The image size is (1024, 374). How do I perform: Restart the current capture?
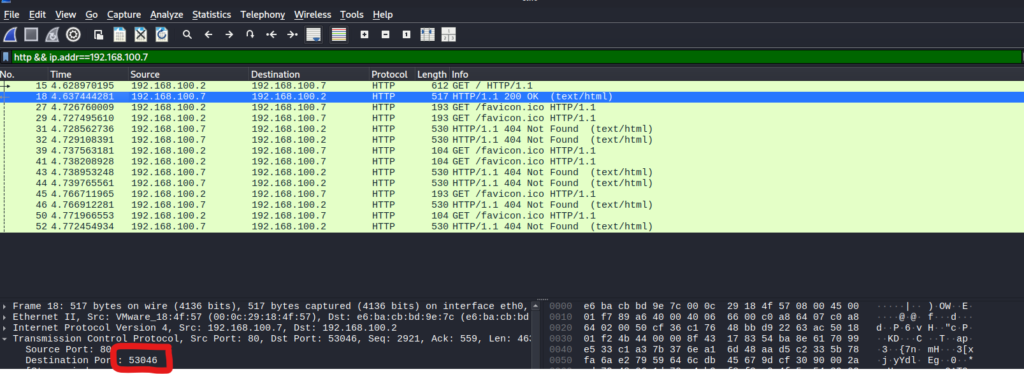coord(52,35)
